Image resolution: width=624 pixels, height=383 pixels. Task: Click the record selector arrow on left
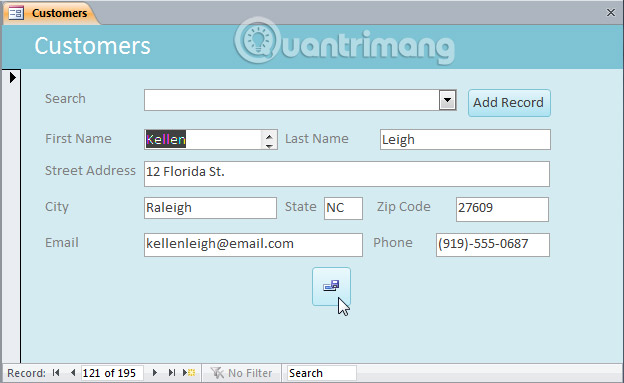tap(13, 77)
